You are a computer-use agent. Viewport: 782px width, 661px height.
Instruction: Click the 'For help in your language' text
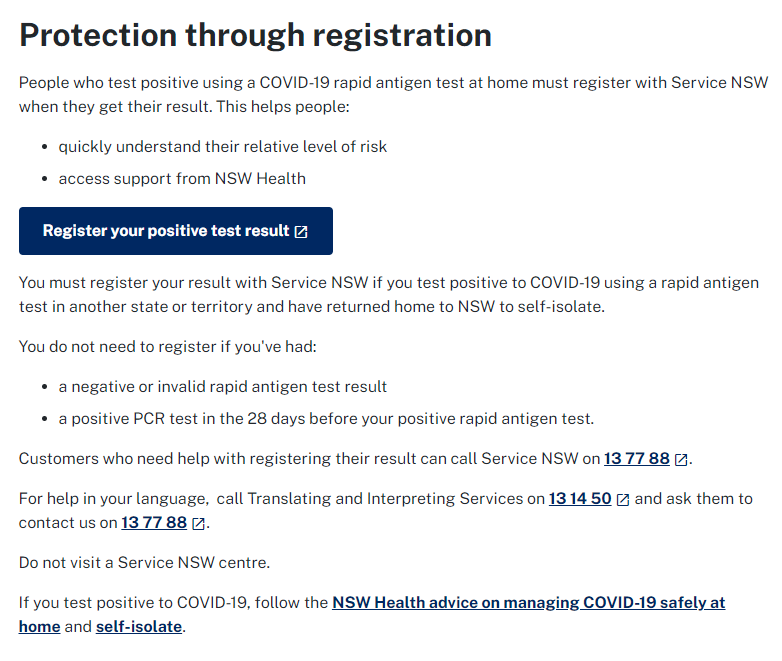click(113, 498)
